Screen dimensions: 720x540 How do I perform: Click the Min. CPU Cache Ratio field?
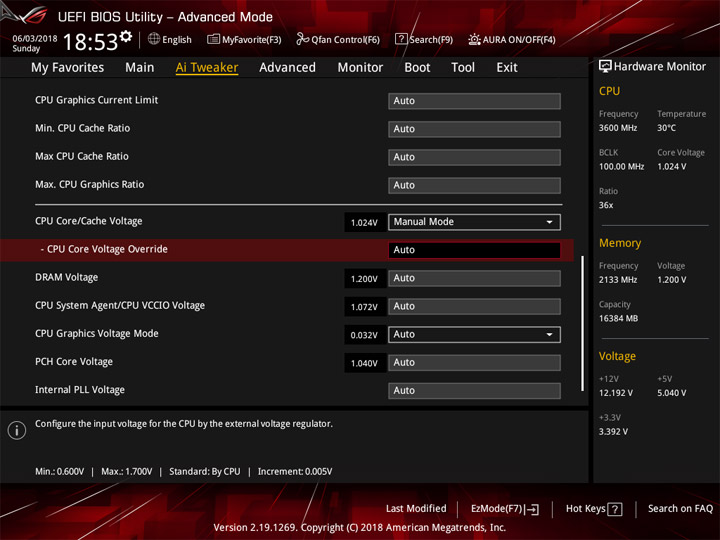474,129
